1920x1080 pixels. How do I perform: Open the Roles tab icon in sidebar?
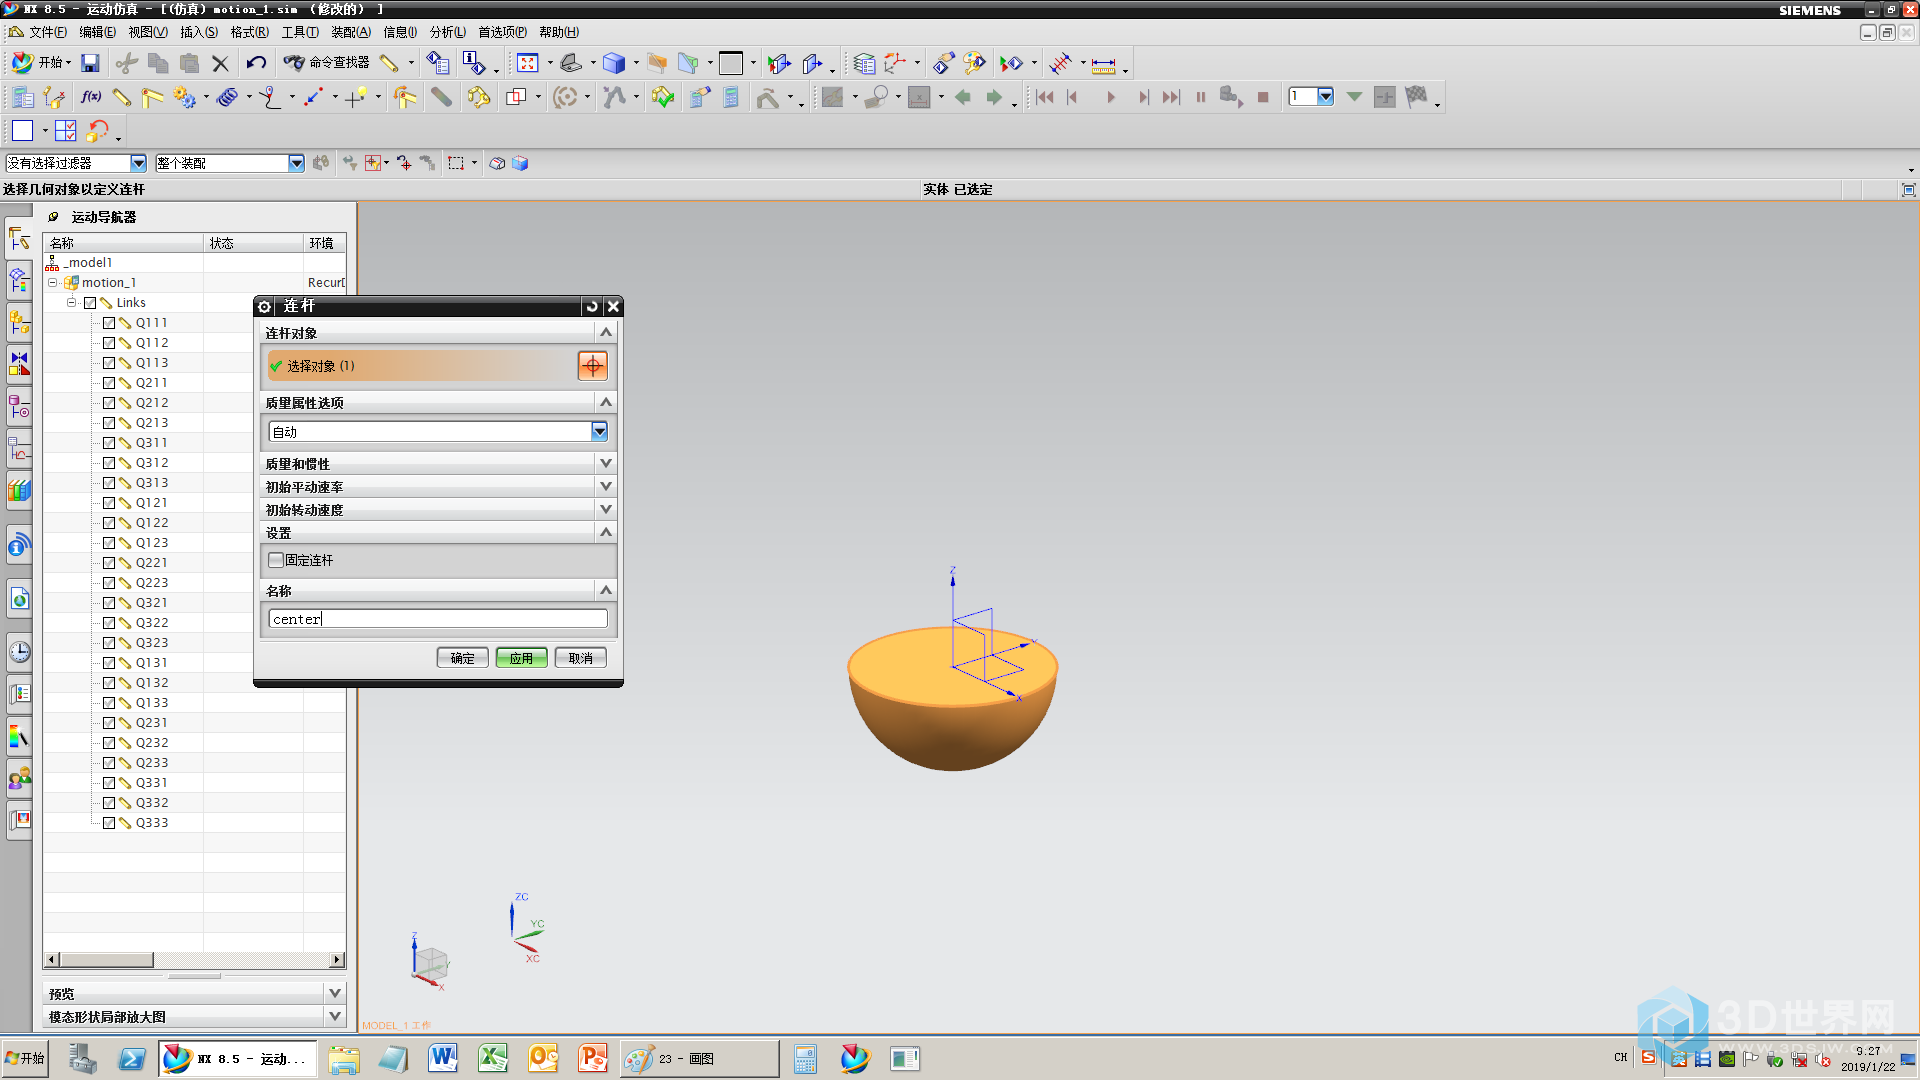(19, 778)
